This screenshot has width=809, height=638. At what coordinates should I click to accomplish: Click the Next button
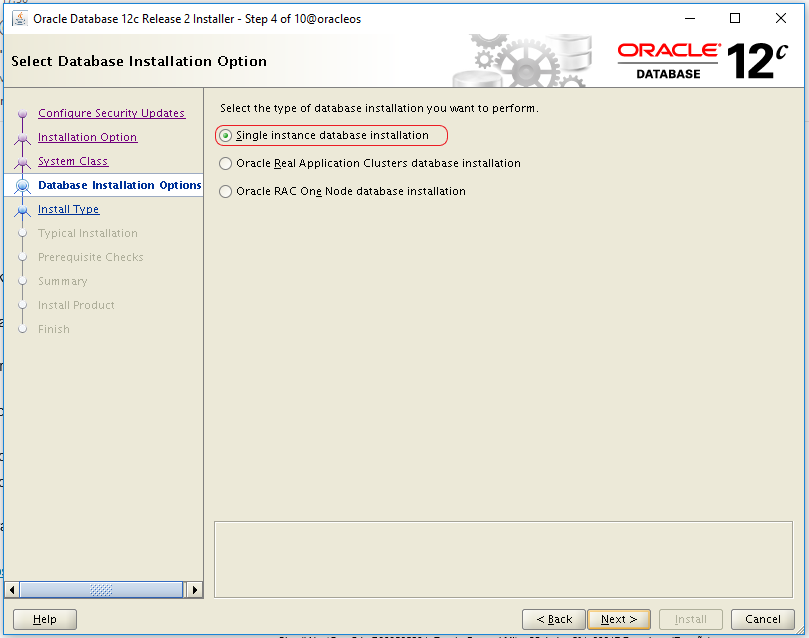619,619
